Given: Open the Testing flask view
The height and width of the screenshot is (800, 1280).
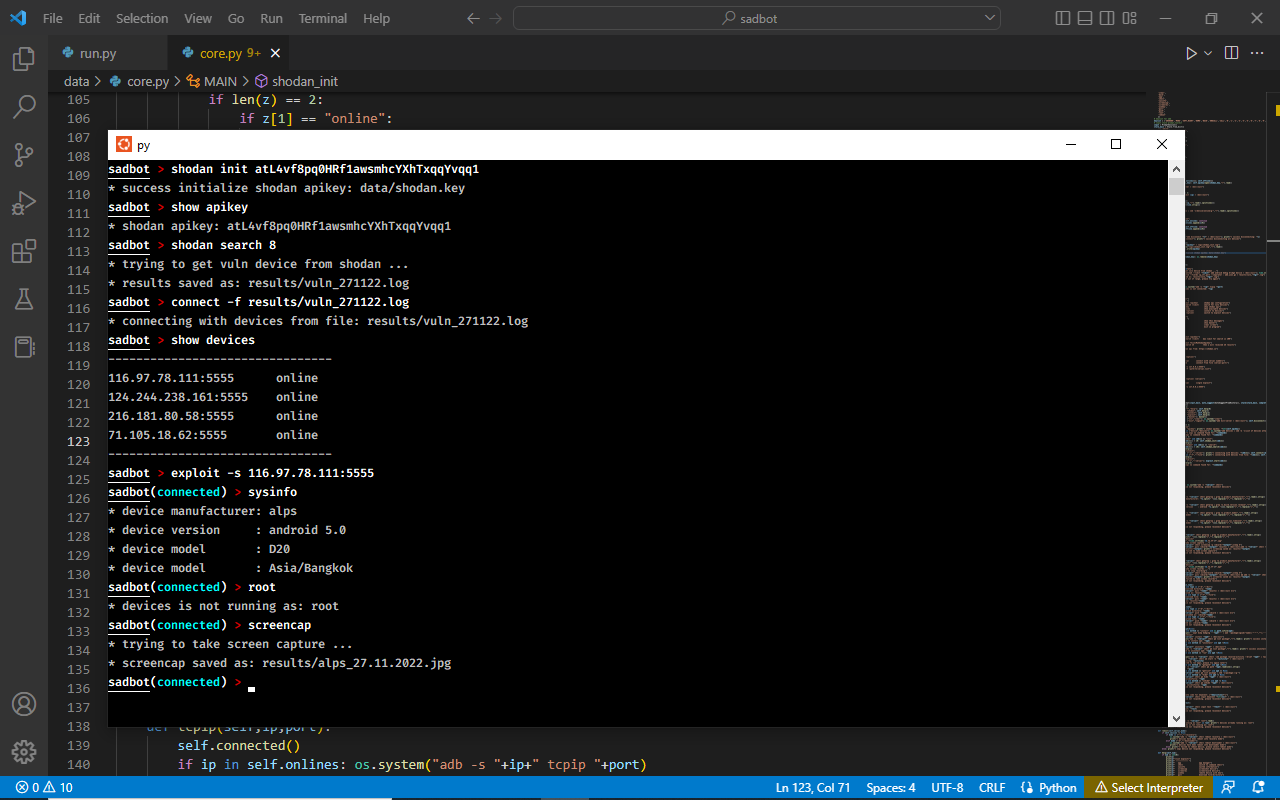Looking at the screenshot, I should (x=24, y=298).
